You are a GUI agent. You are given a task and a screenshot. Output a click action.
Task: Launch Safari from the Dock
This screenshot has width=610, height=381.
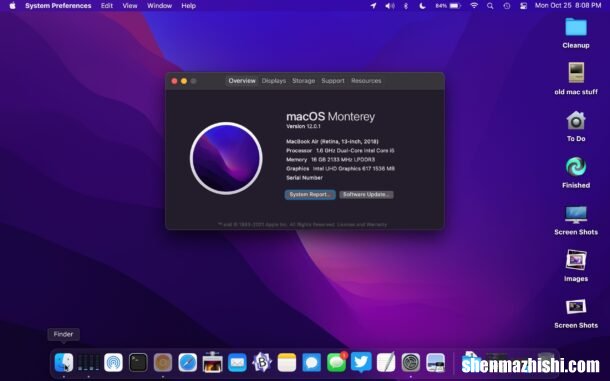point(188,362)
